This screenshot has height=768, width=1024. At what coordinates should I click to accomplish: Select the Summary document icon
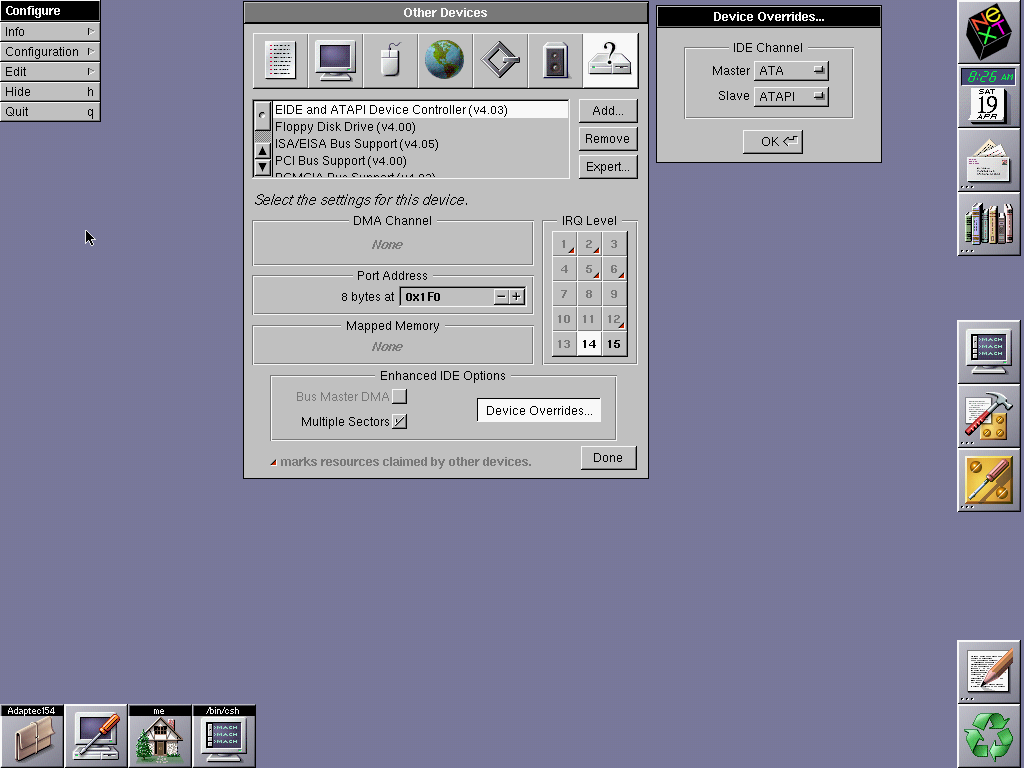pyautogui.click(x=279, y=61)
